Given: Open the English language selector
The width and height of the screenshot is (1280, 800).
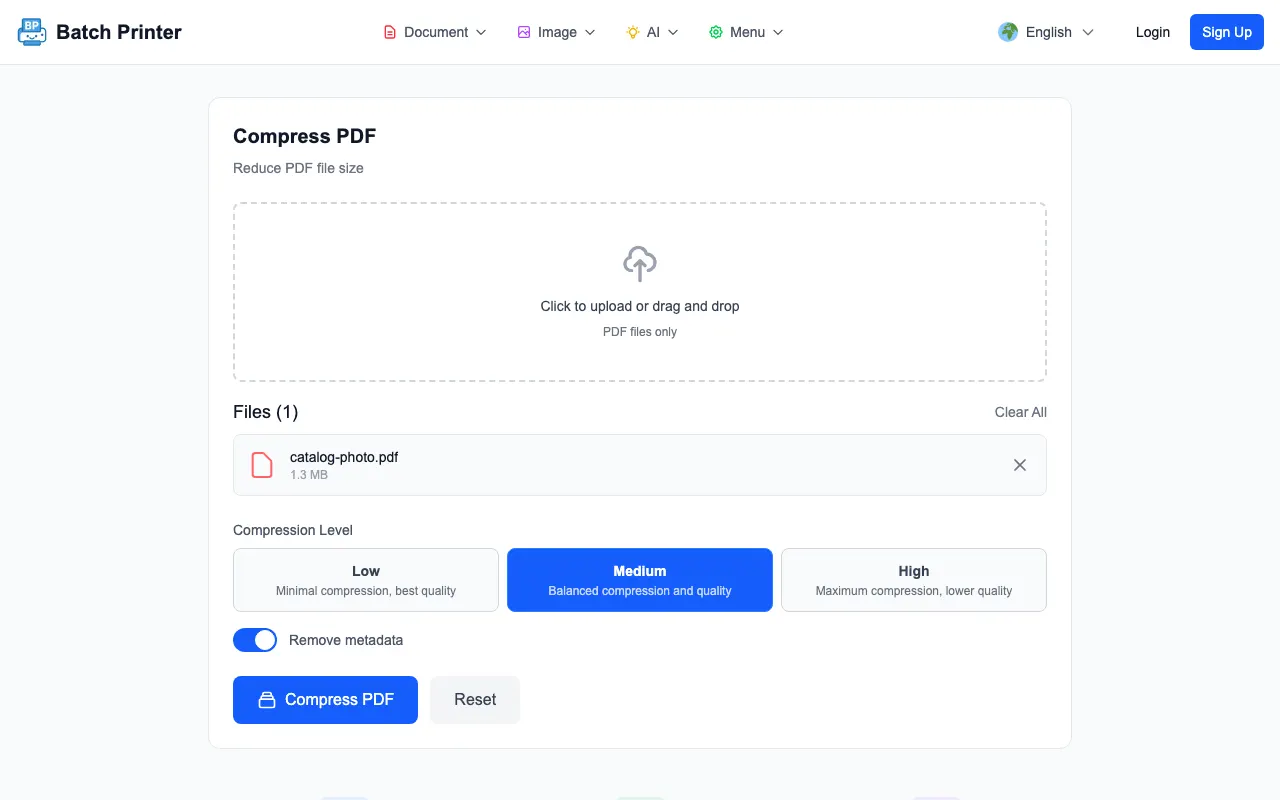Looking at the screenshot, I should tap(1046, 32).
